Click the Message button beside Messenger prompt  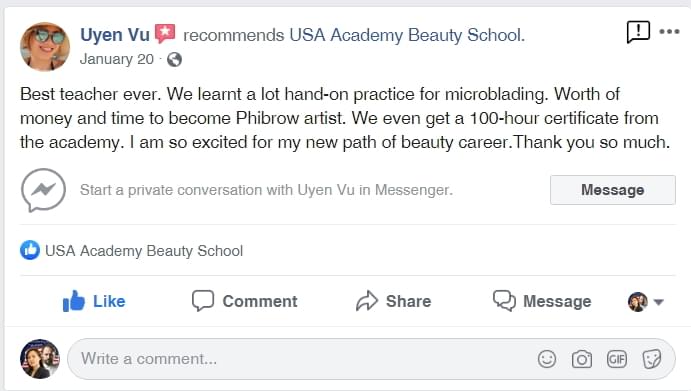613,190
